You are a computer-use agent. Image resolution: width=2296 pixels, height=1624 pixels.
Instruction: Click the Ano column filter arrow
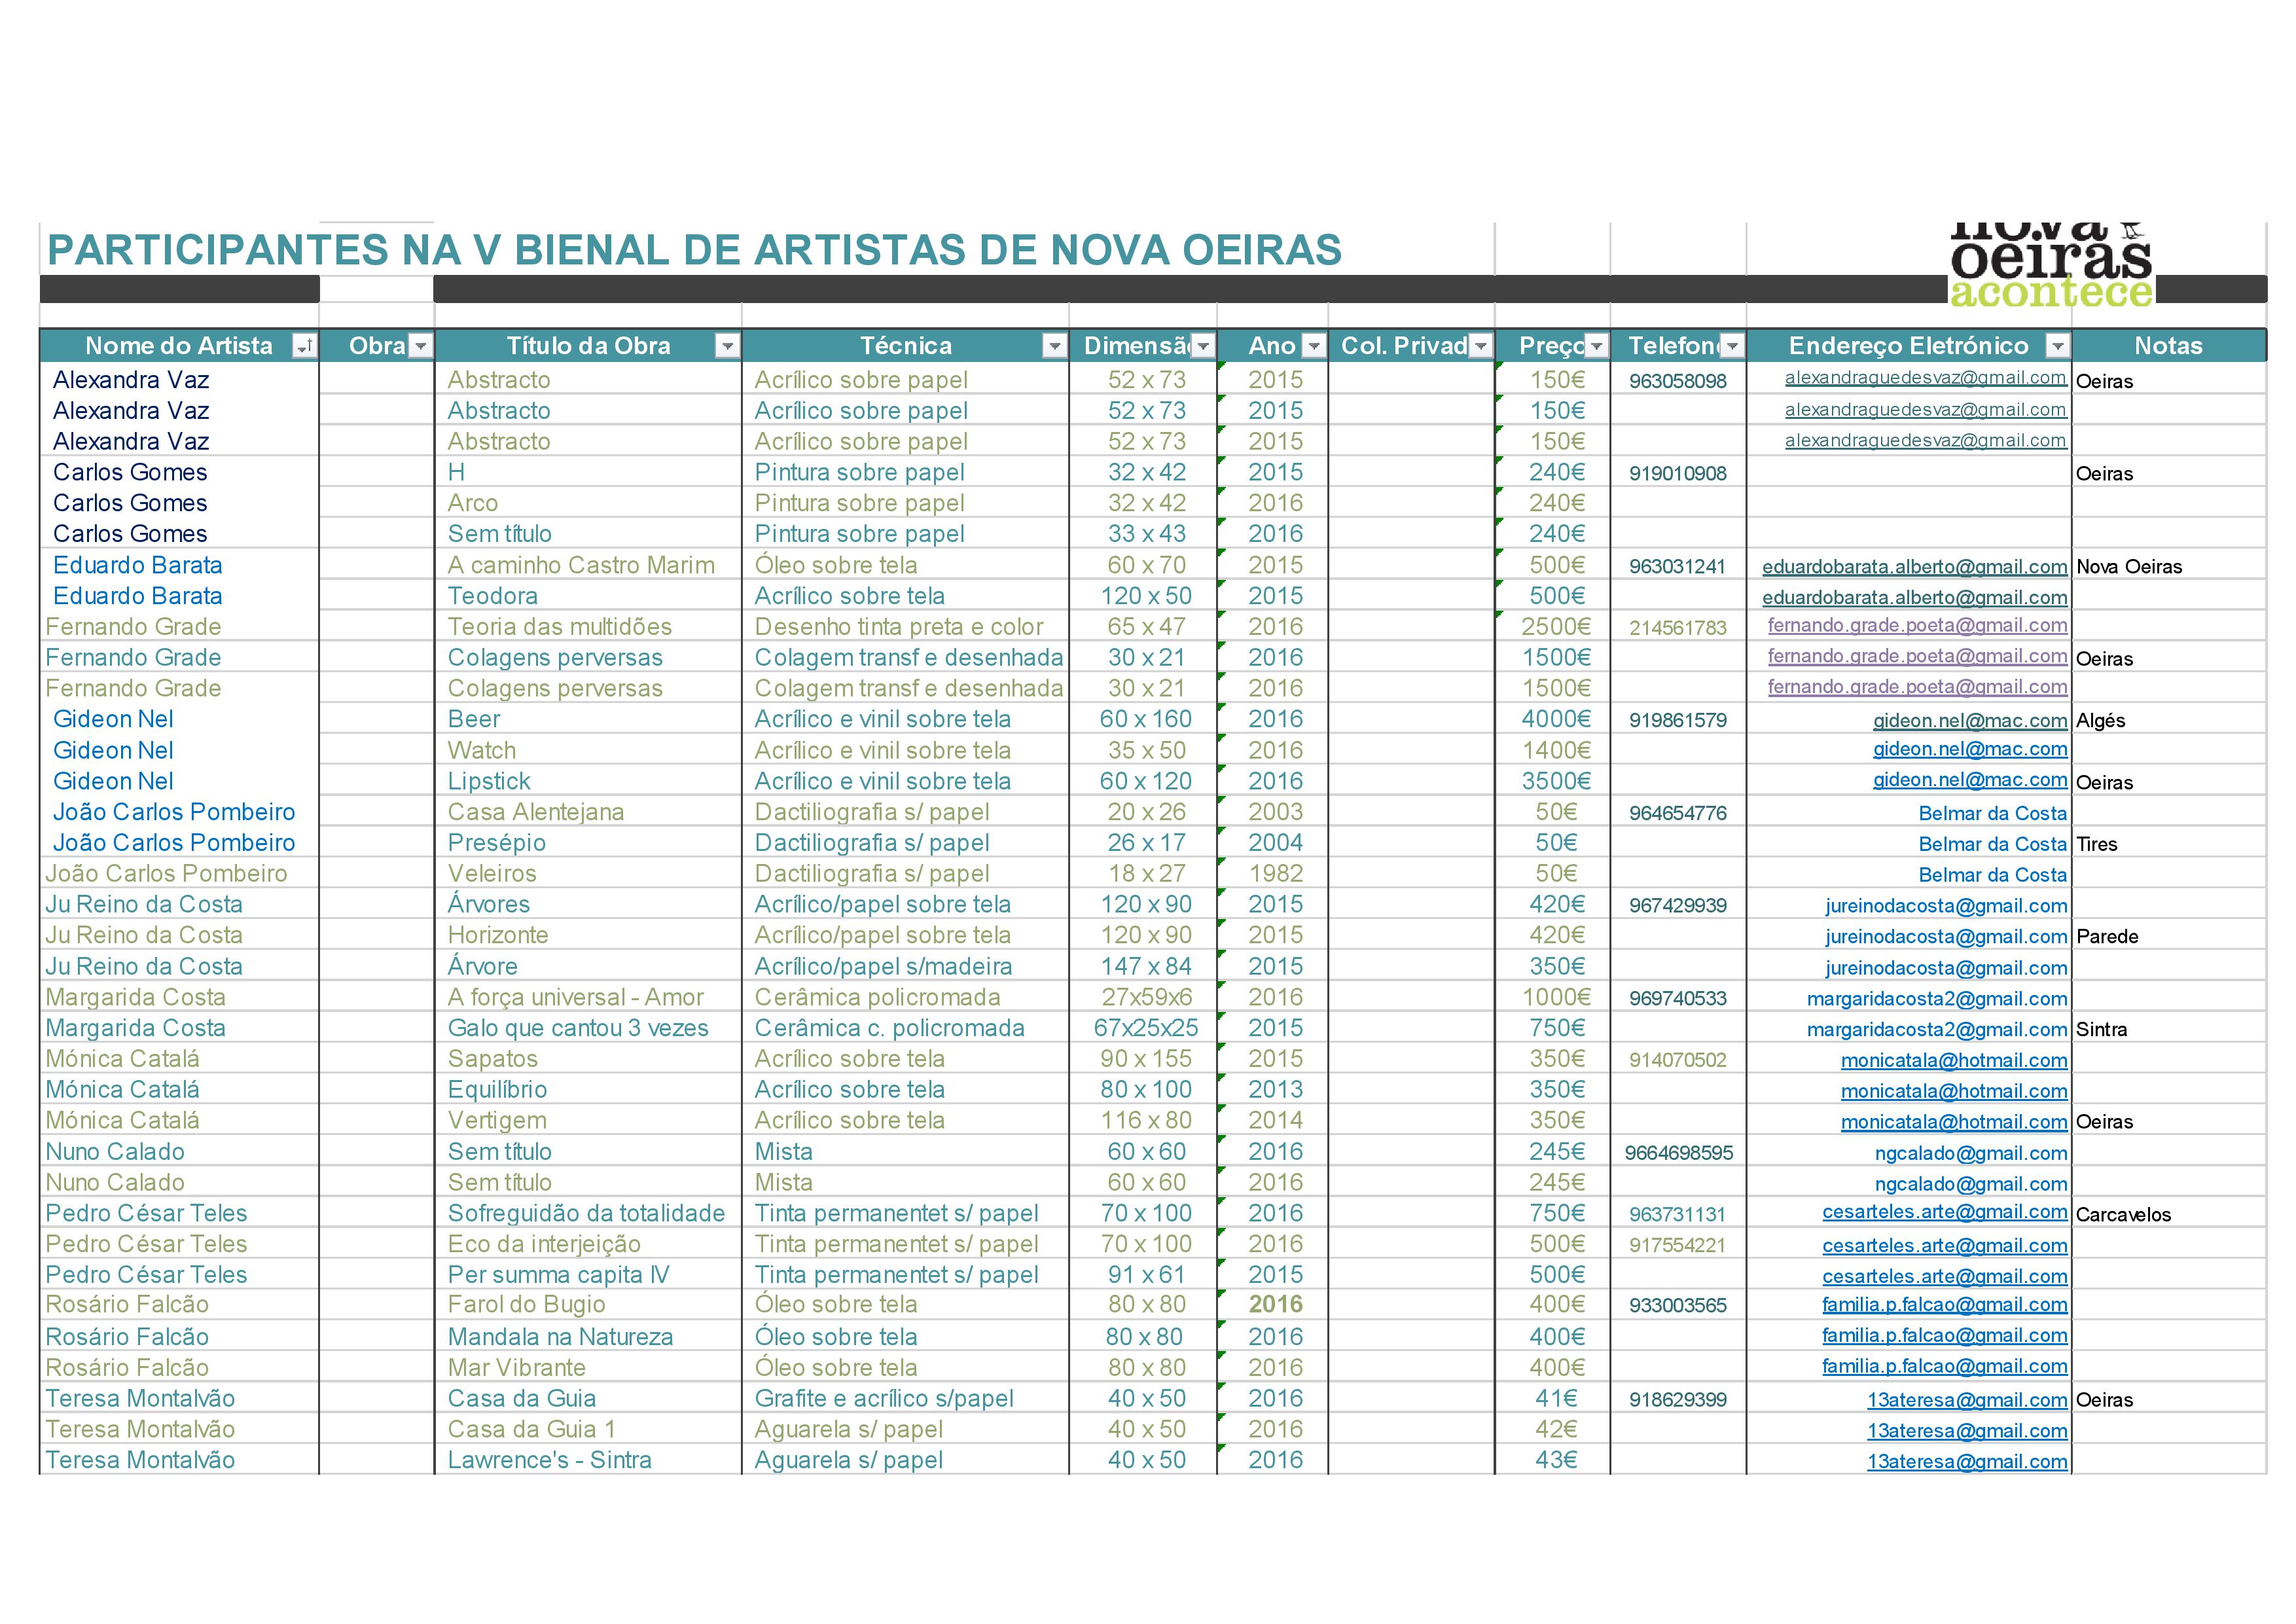click(1314, 346)
